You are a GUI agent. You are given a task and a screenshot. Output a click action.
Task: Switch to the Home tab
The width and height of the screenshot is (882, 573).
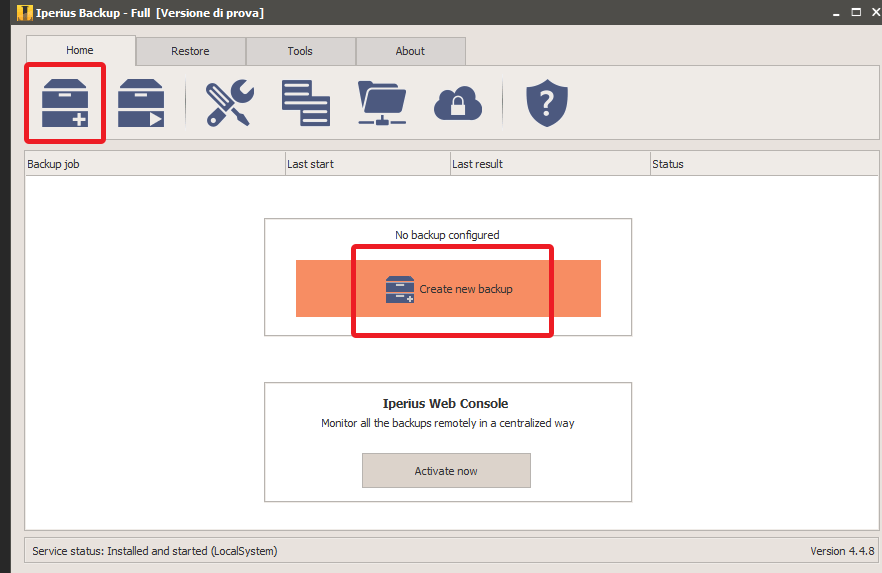[80, 51]
